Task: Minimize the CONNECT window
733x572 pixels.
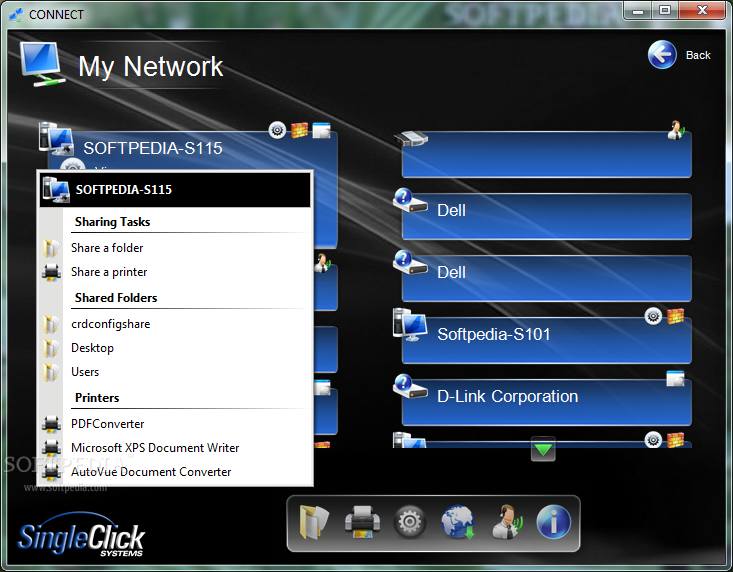Action: point(638,10)
